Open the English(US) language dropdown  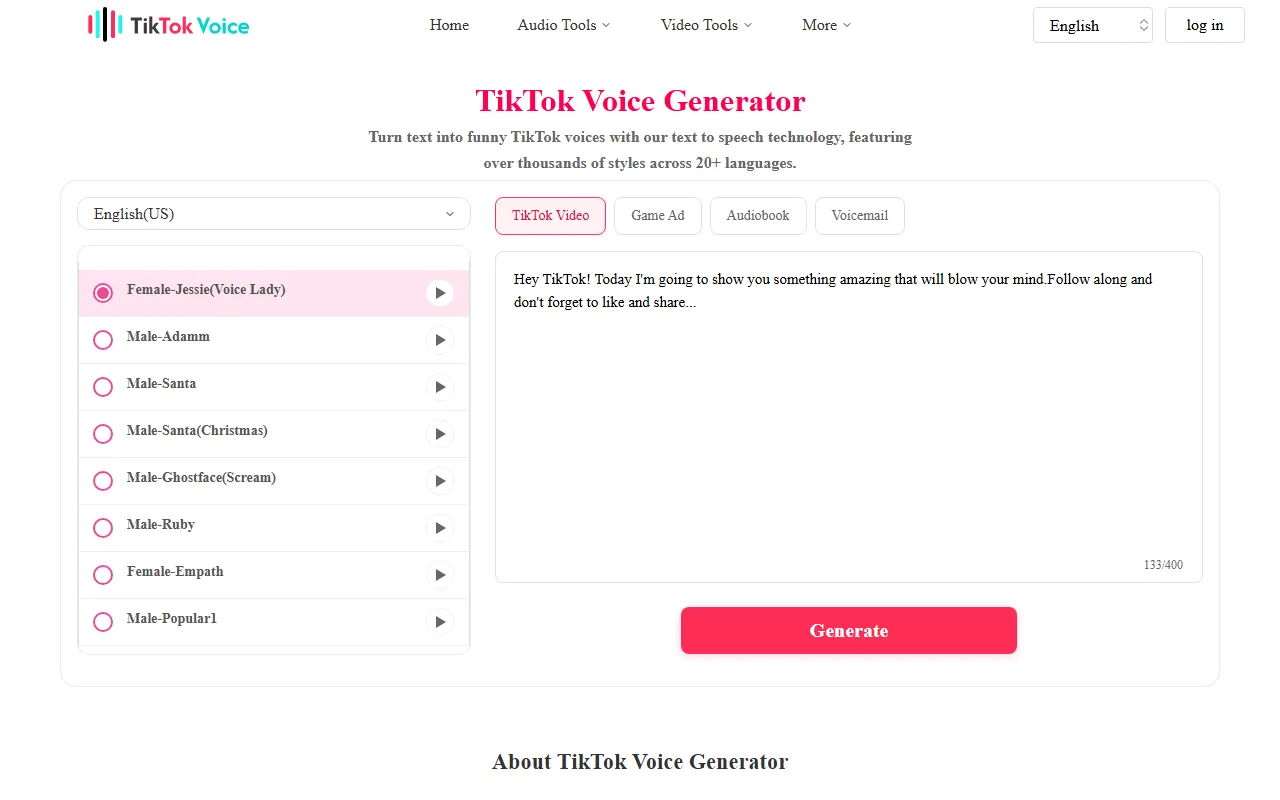coord(273,214)
